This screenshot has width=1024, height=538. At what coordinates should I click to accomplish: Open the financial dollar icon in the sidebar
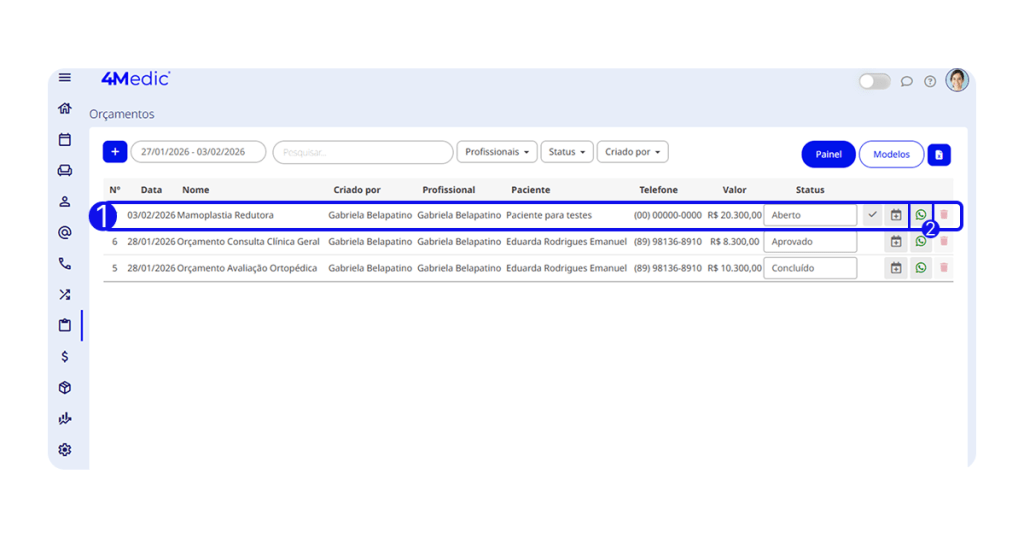[65, 356]
